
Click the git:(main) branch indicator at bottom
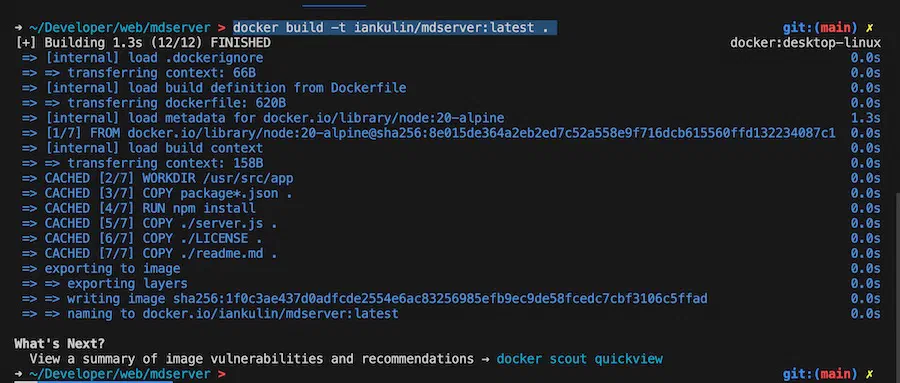click(x=820, y=374)
